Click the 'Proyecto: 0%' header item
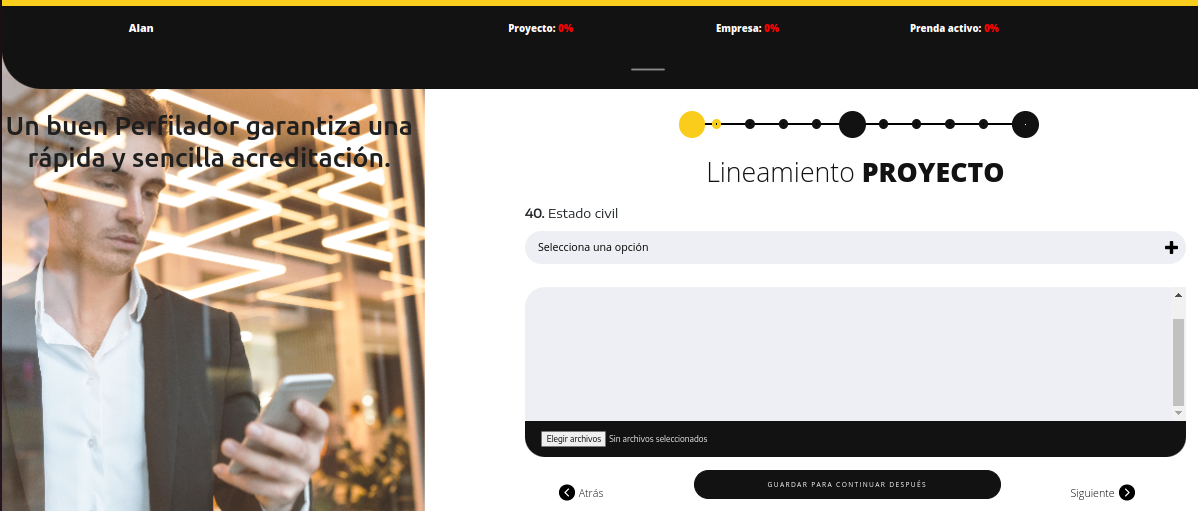 pyautogui.click(x=540, y=28)
